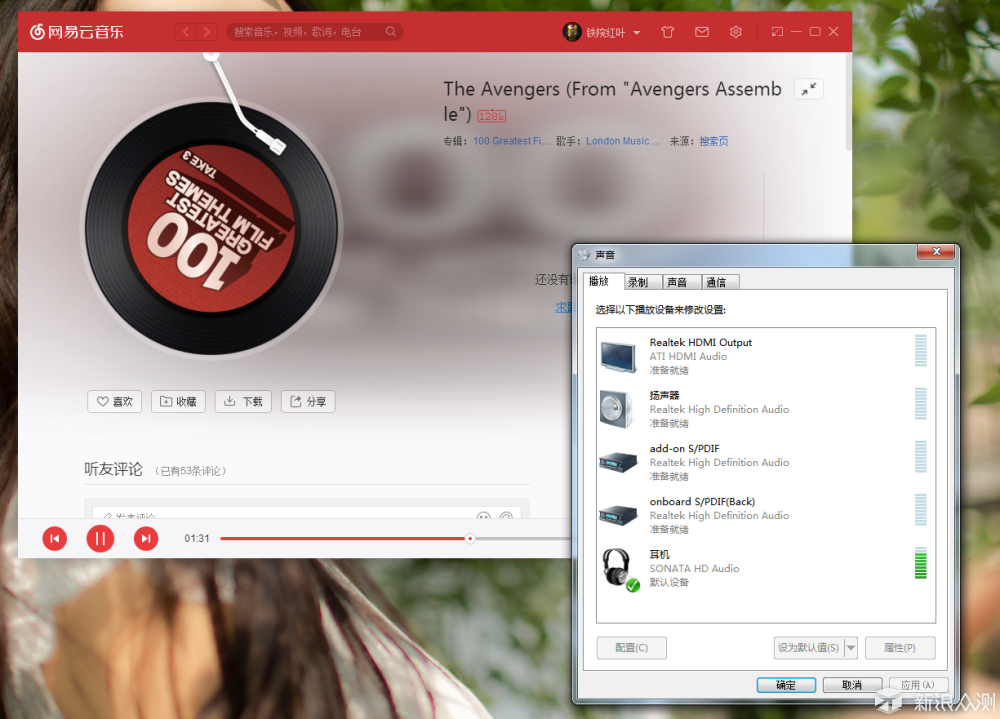Screen dimensions: 1000x719
Task: Switch to mini player mode
Action: pyautogui.click(x=777, y=32)
